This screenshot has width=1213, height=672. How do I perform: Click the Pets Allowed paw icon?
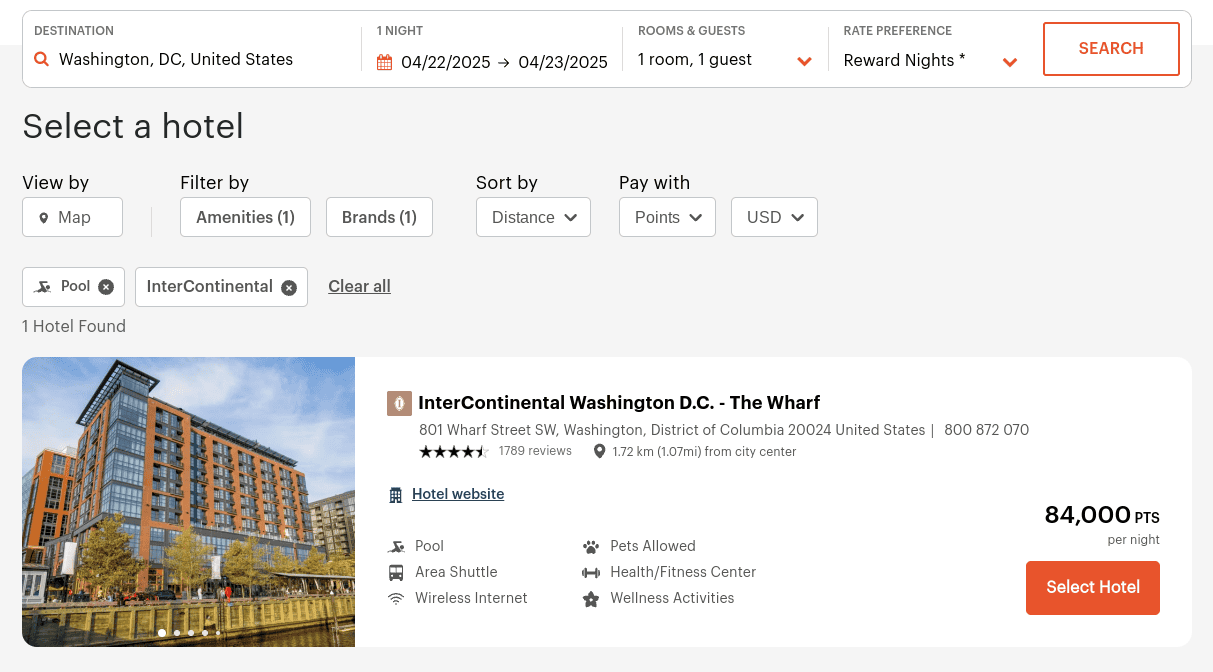click(x=591, y=547)
